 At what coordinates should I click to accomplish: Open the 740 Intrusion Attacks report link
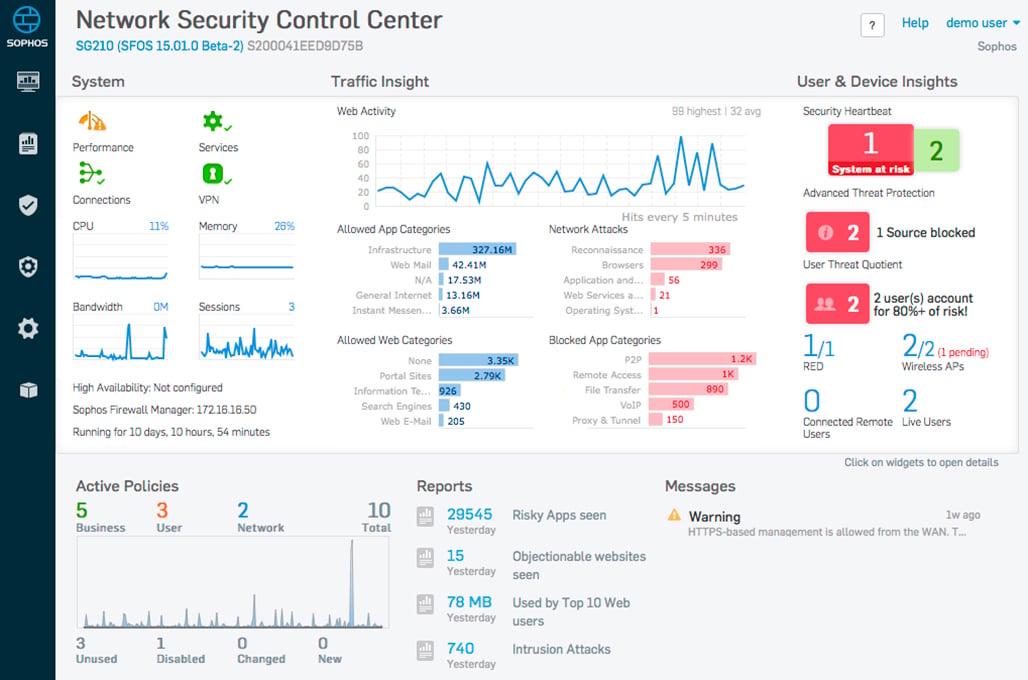tap(460, 649)
